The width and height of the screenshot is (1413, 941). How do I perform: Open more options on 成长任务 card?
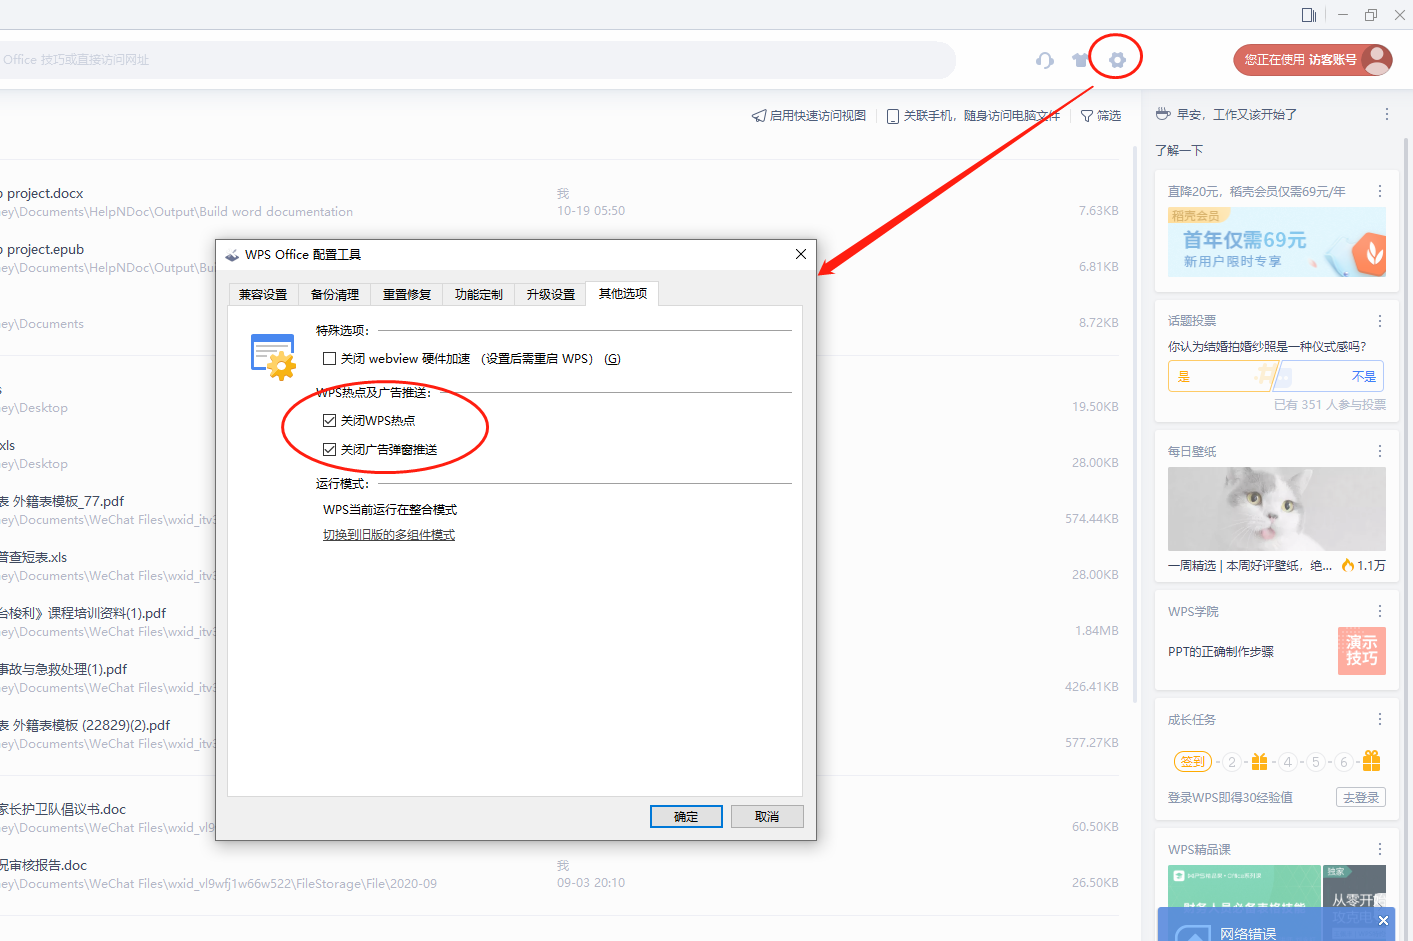point(1380,719)
